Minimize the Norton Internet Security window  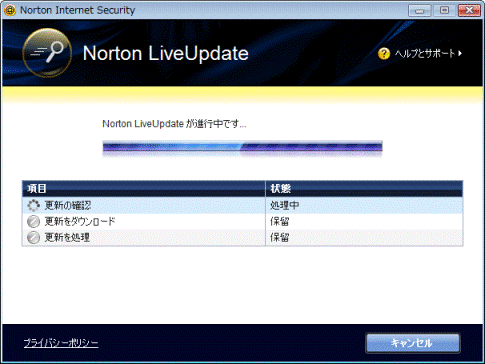point(419,10)
